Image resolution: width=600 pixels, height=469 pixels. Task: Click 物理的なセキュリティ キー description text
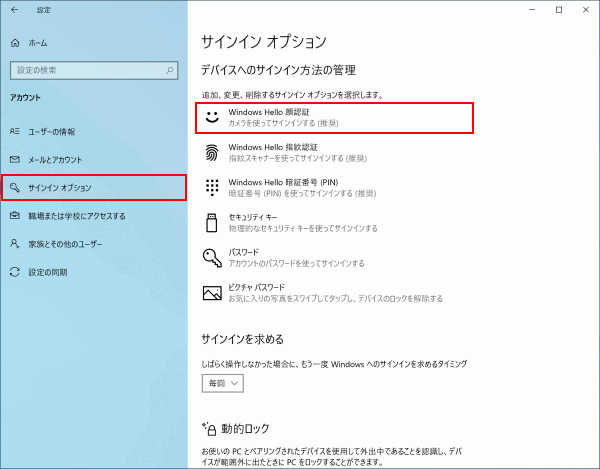click(x=303, y=228)
